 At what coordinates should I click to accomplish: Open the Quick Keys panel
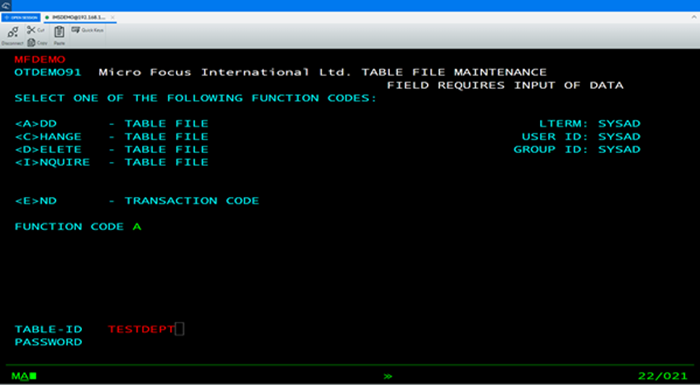88,30
